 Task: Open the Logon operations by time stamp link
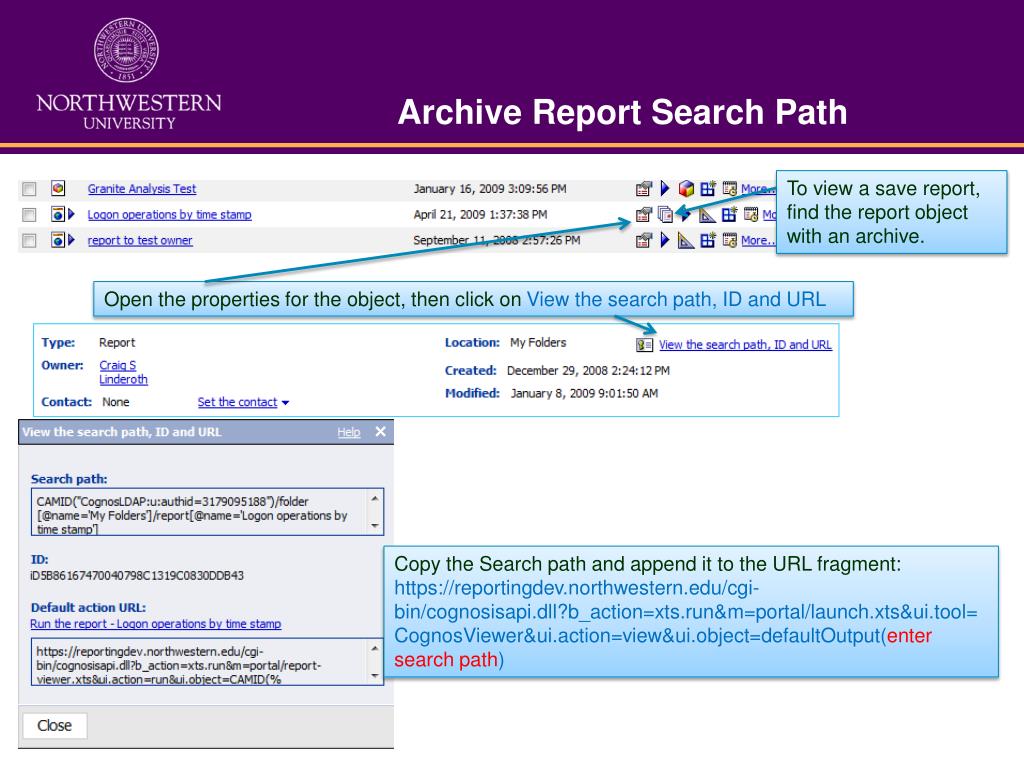tap(169, 214)
